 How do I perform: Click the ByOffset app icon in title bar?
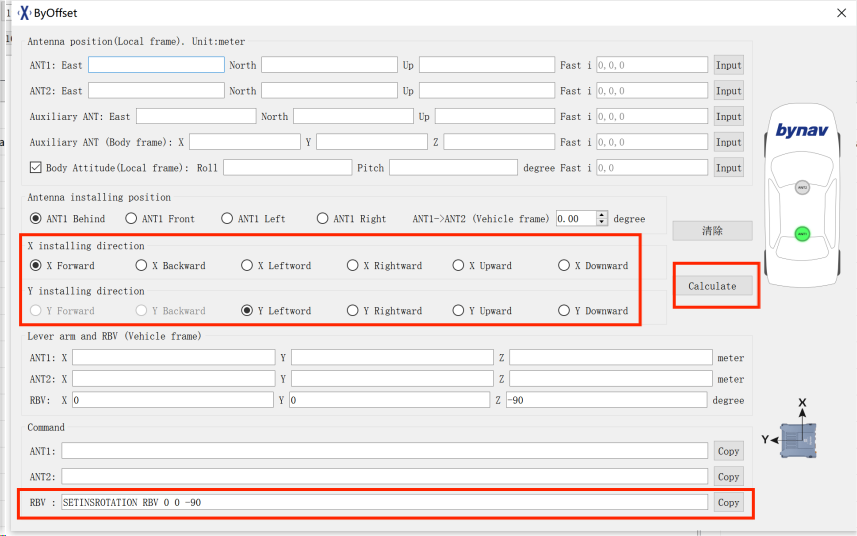[x=24, y=13]
